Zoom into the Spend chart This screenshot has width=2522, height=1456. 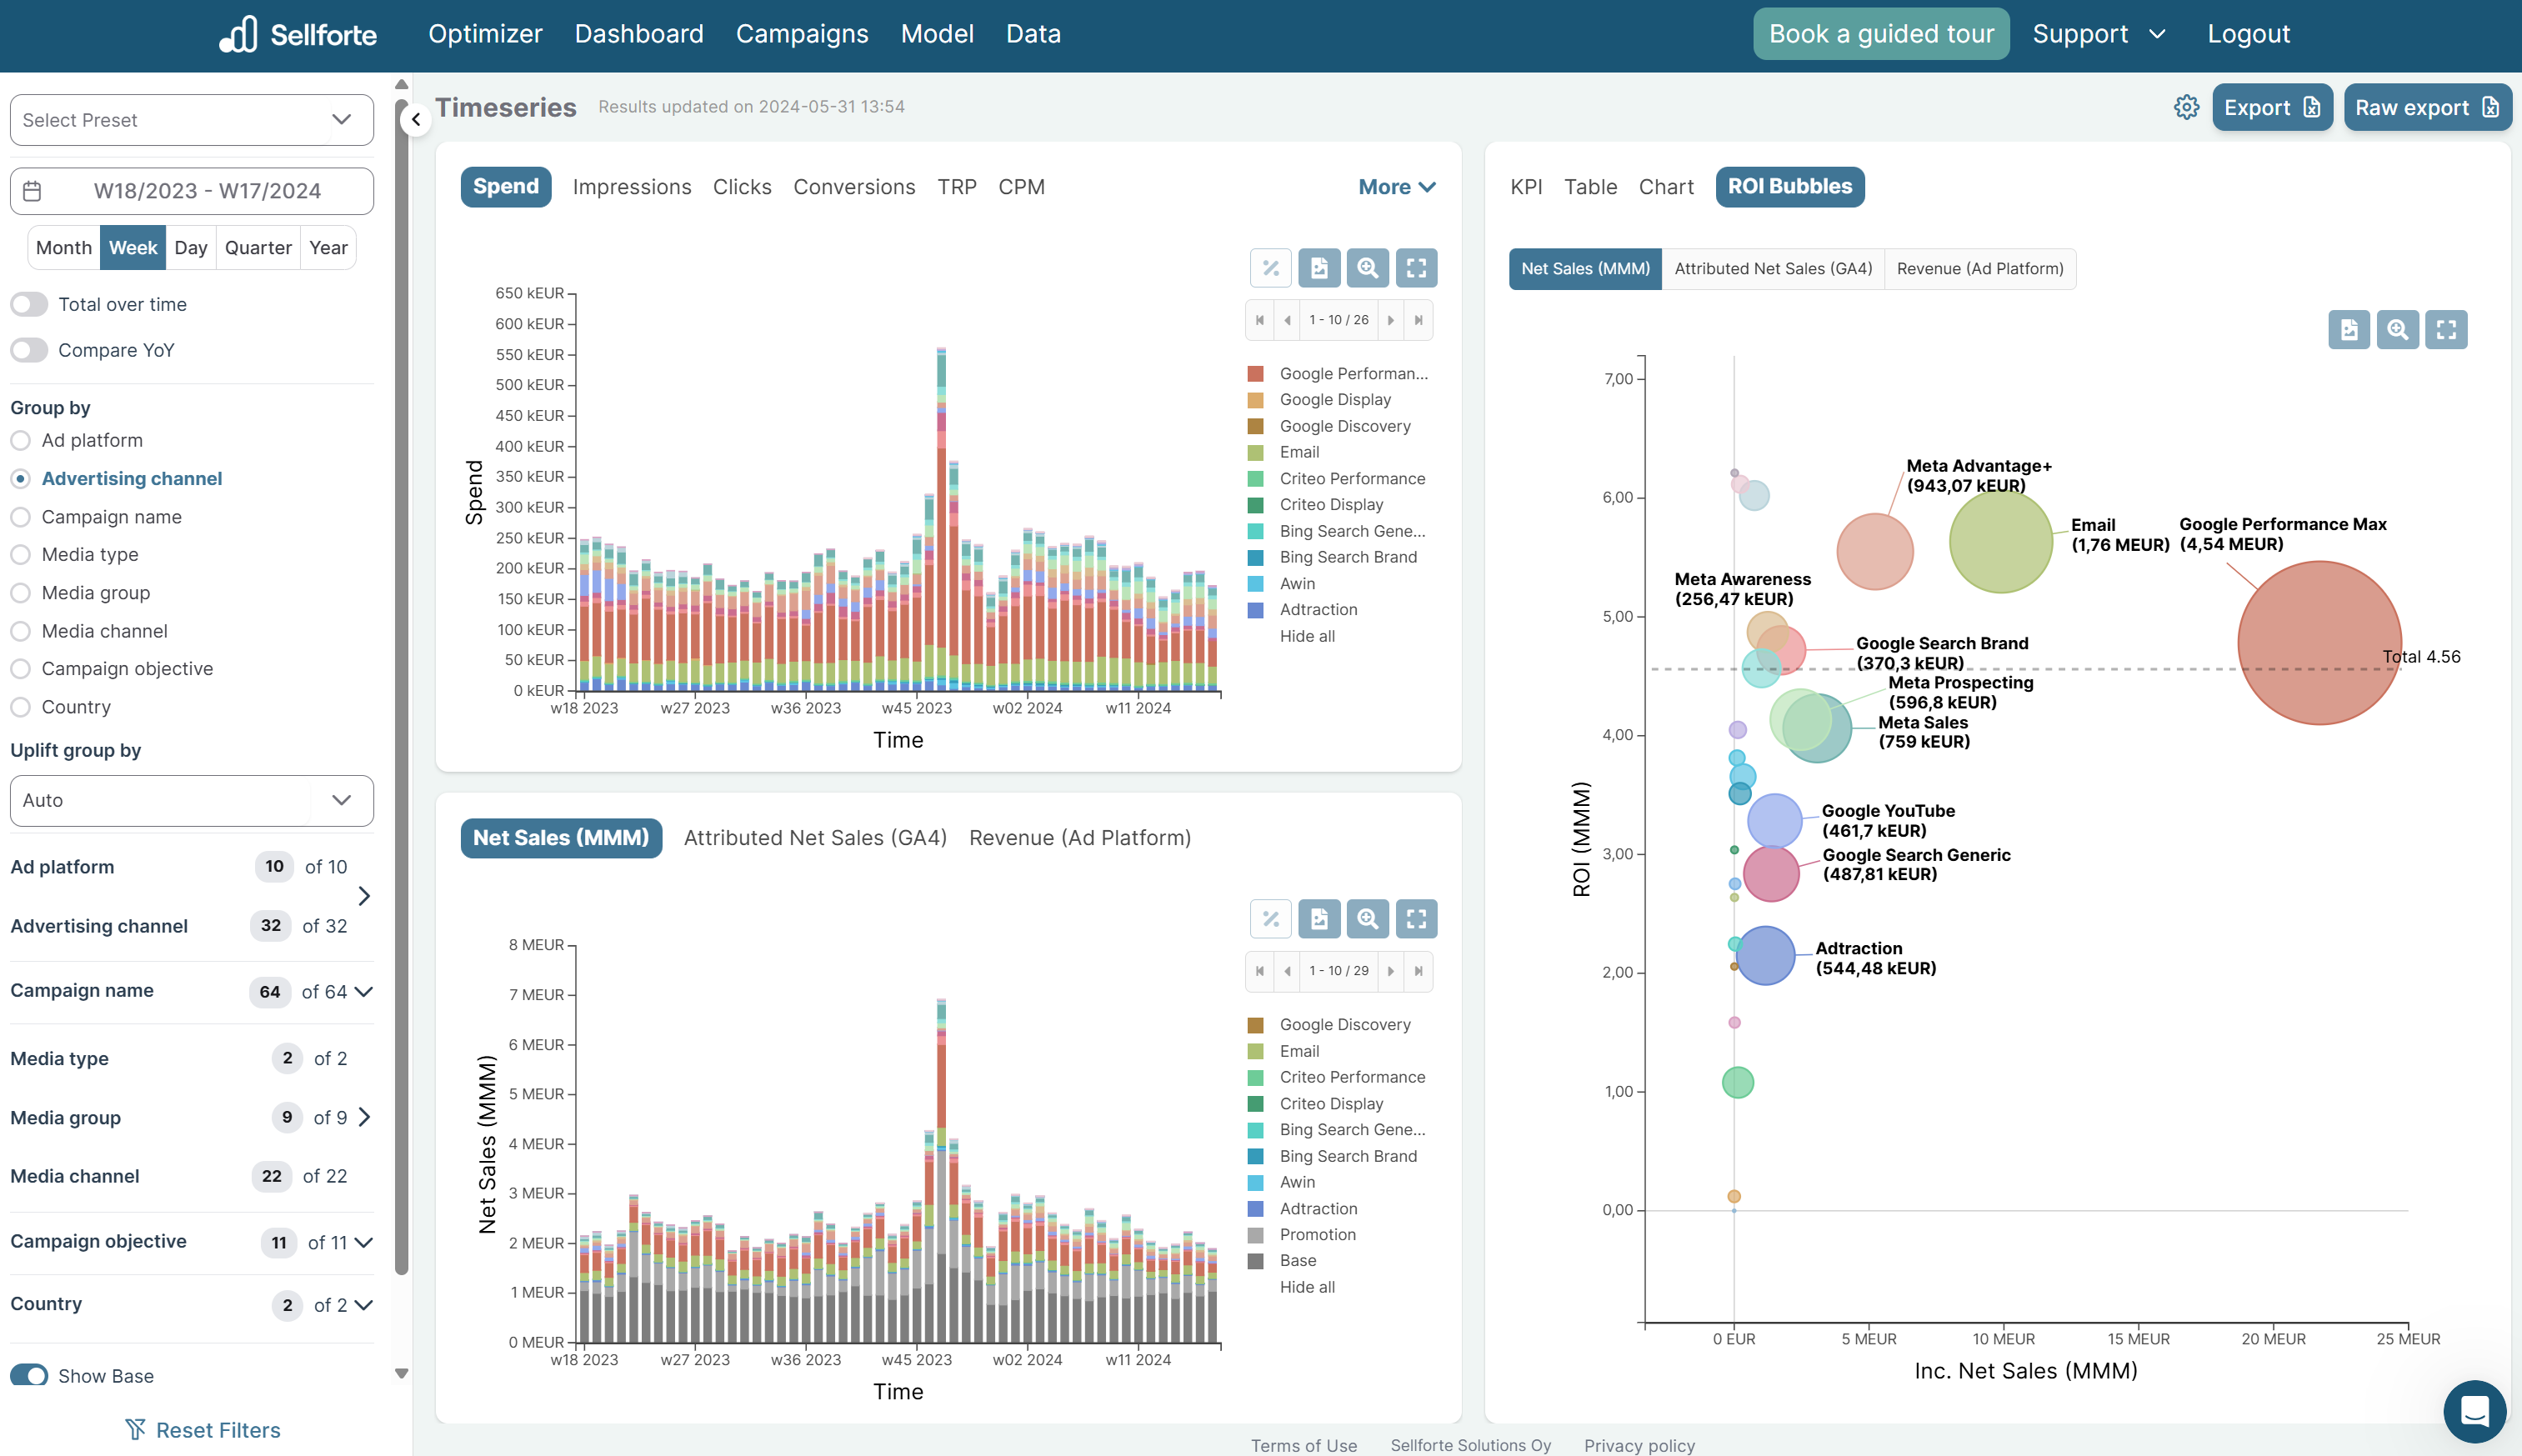[x=1367, y=268]
